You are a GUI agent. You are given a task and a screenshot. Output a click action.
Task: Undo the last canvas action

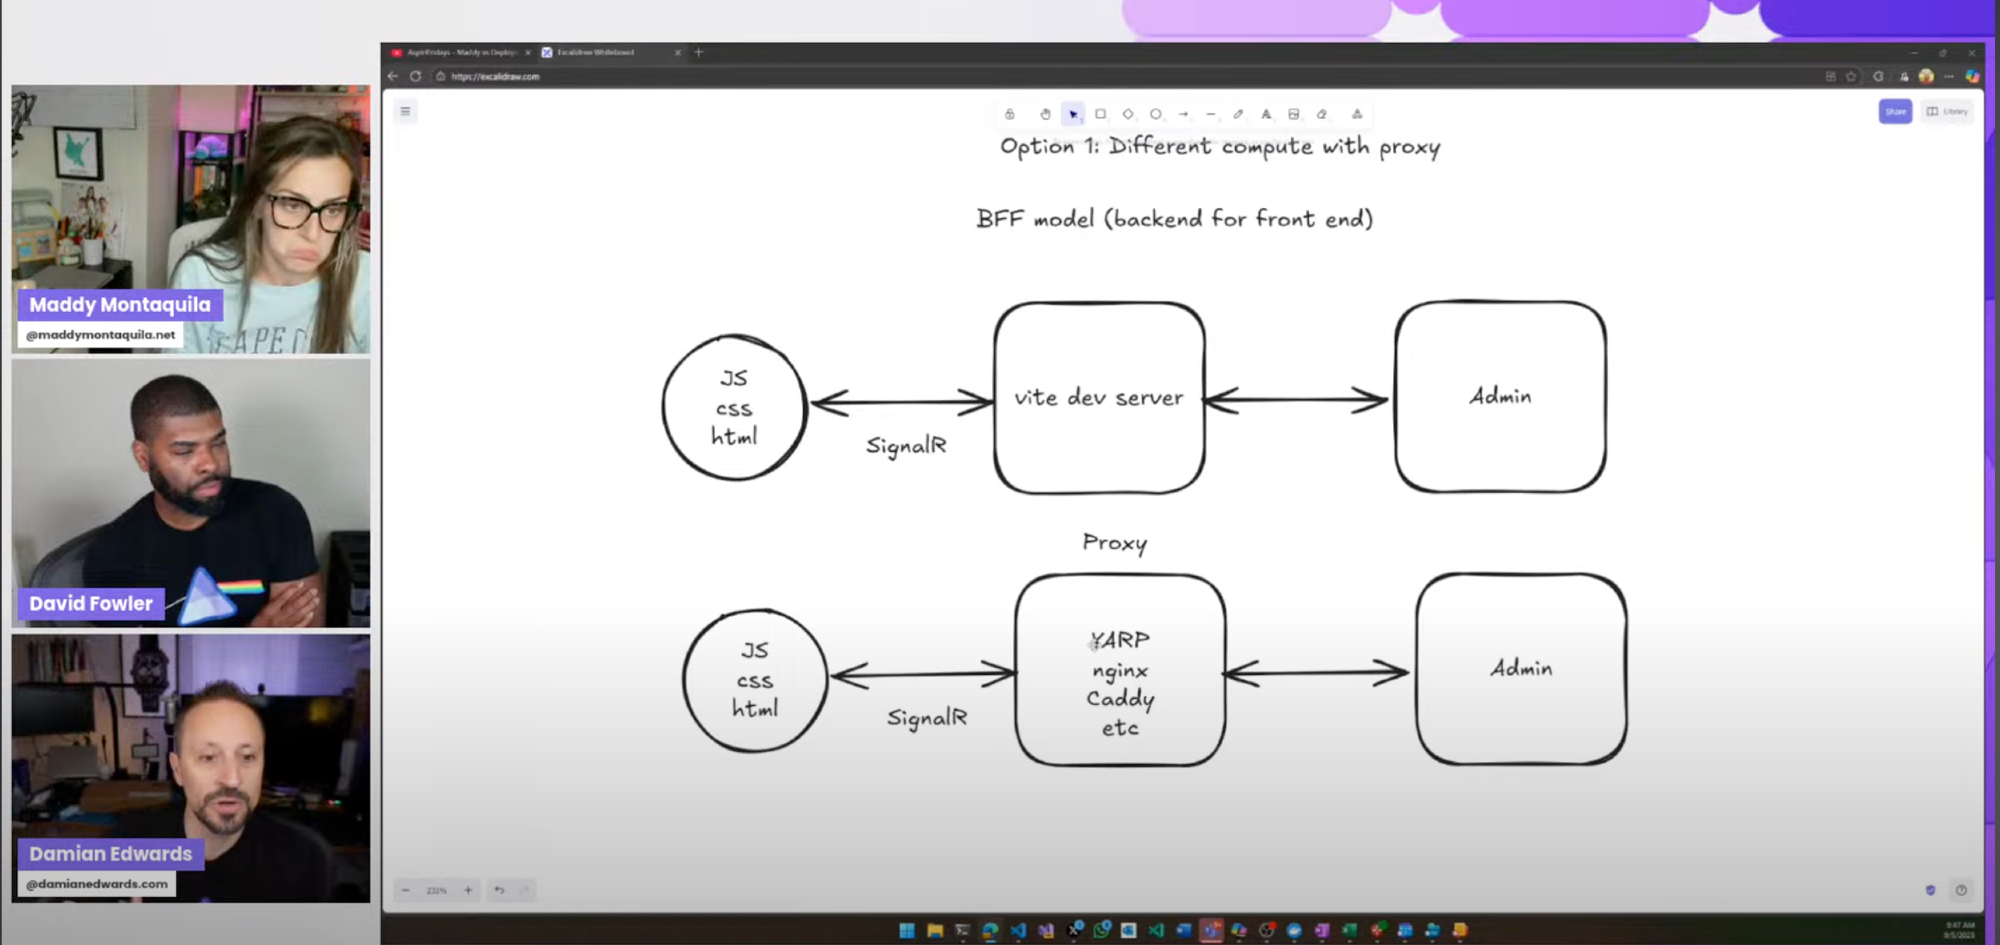[499, 890]
